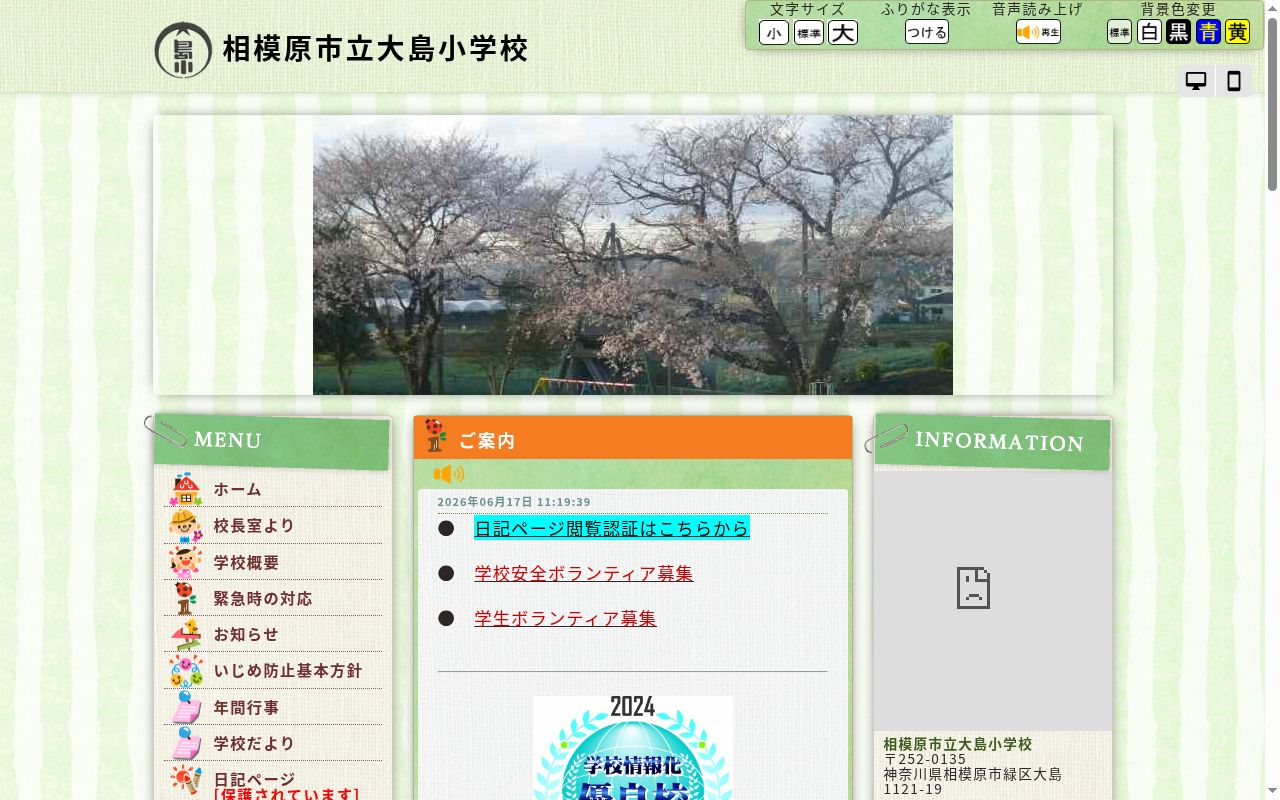1280x800 pixels.
Task: Change background to black (黒)
Action: 1179,32
